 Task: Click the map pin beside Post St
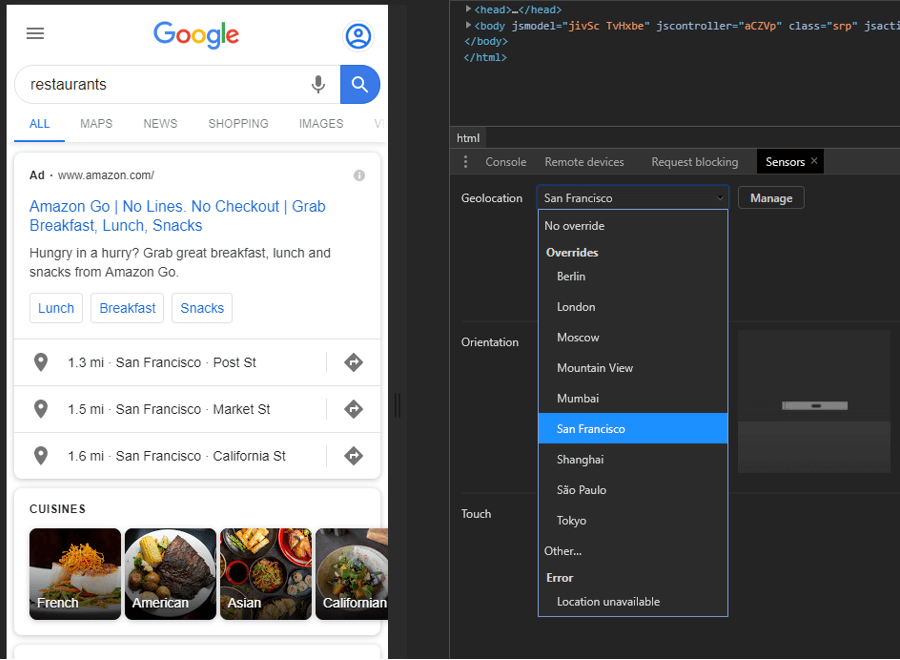[x=41, y=362]
